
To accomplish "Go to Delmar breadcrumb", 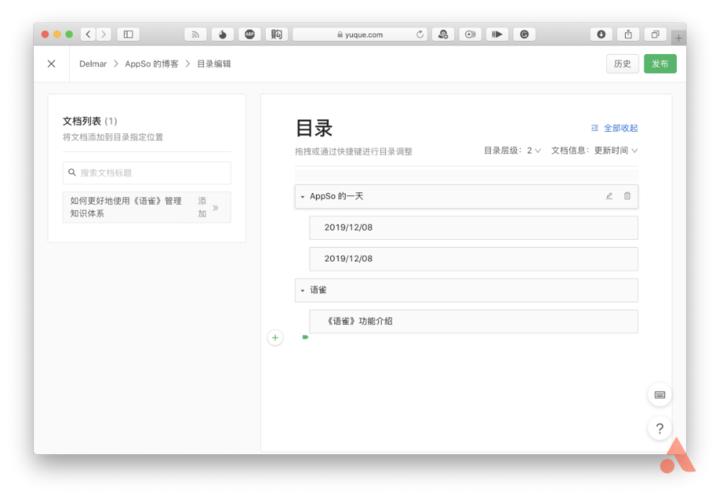I will (93, 64).
